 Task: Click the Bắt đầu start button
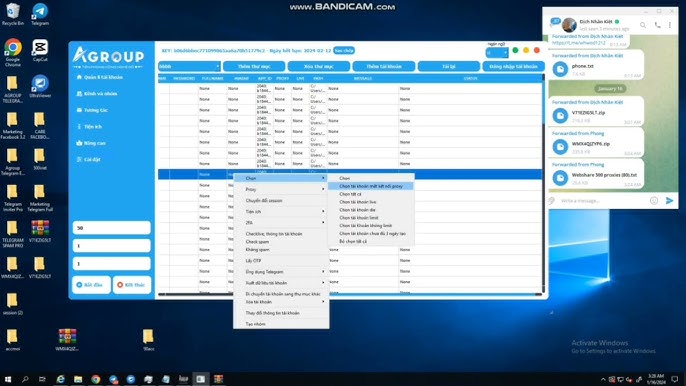91,285
